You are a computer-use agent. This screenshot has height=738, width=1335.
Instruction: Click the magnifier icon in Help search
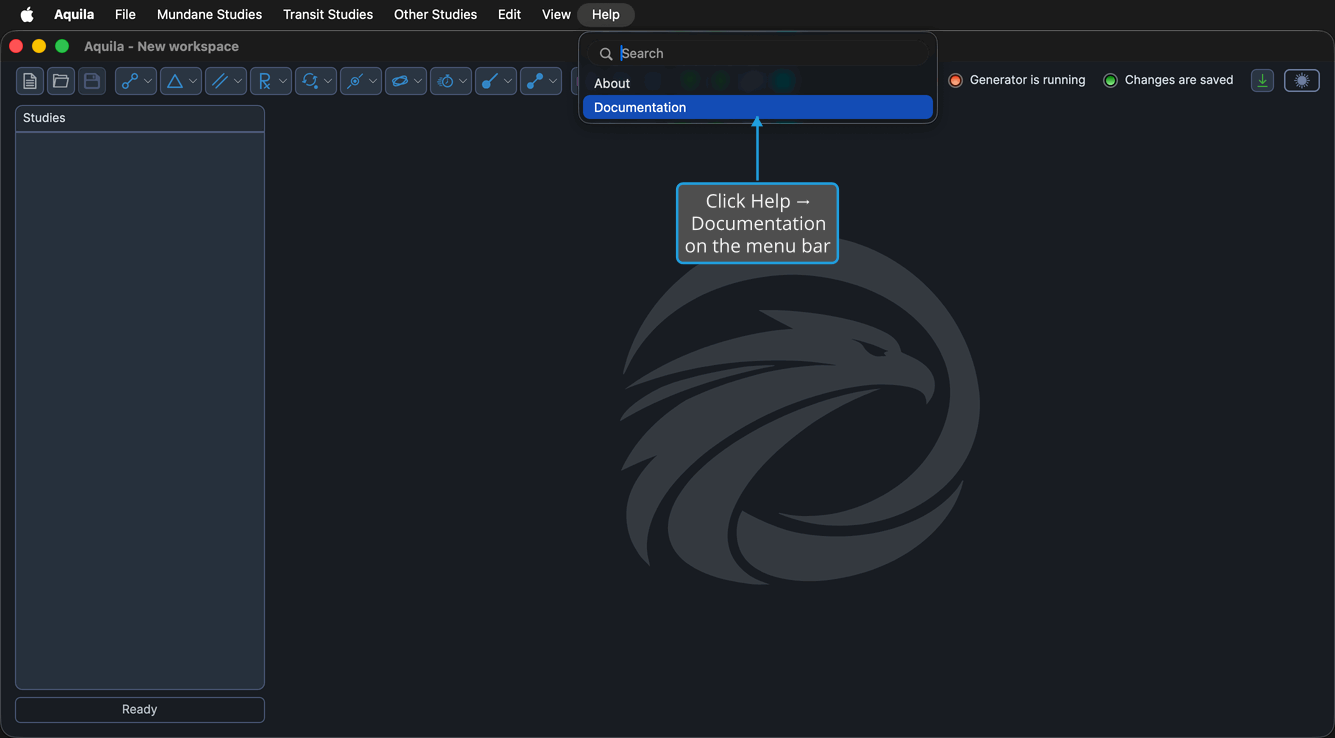tap(606, 54)
